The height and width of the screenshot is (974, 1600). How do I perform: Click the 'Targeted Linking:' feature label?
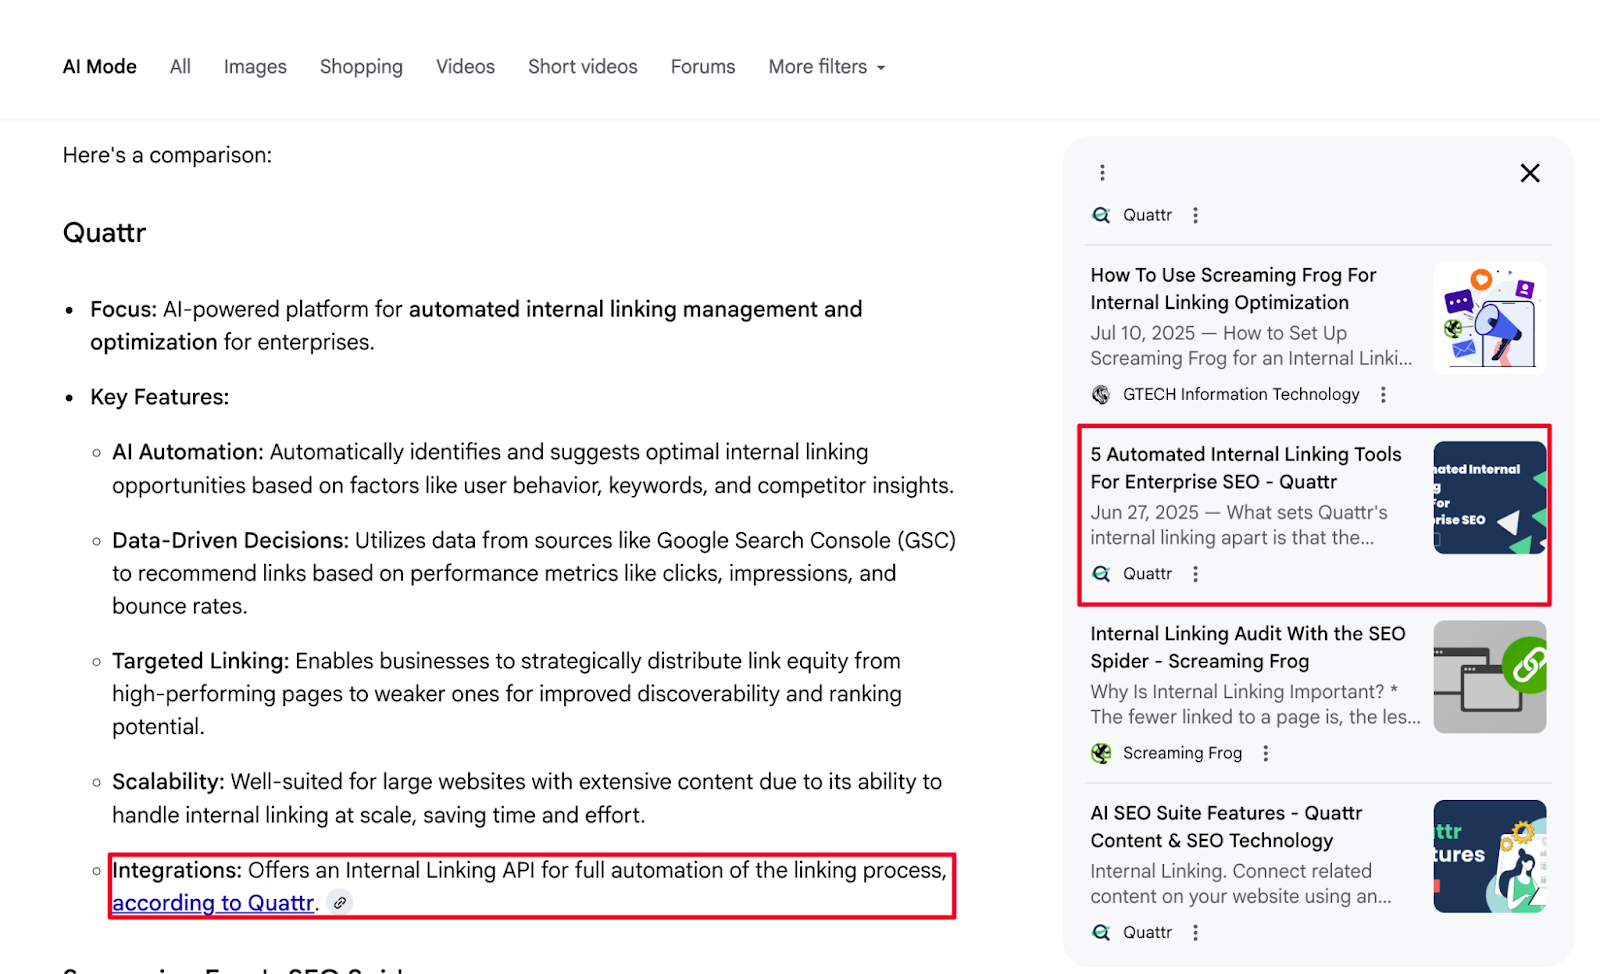click(x=200, y=661)
